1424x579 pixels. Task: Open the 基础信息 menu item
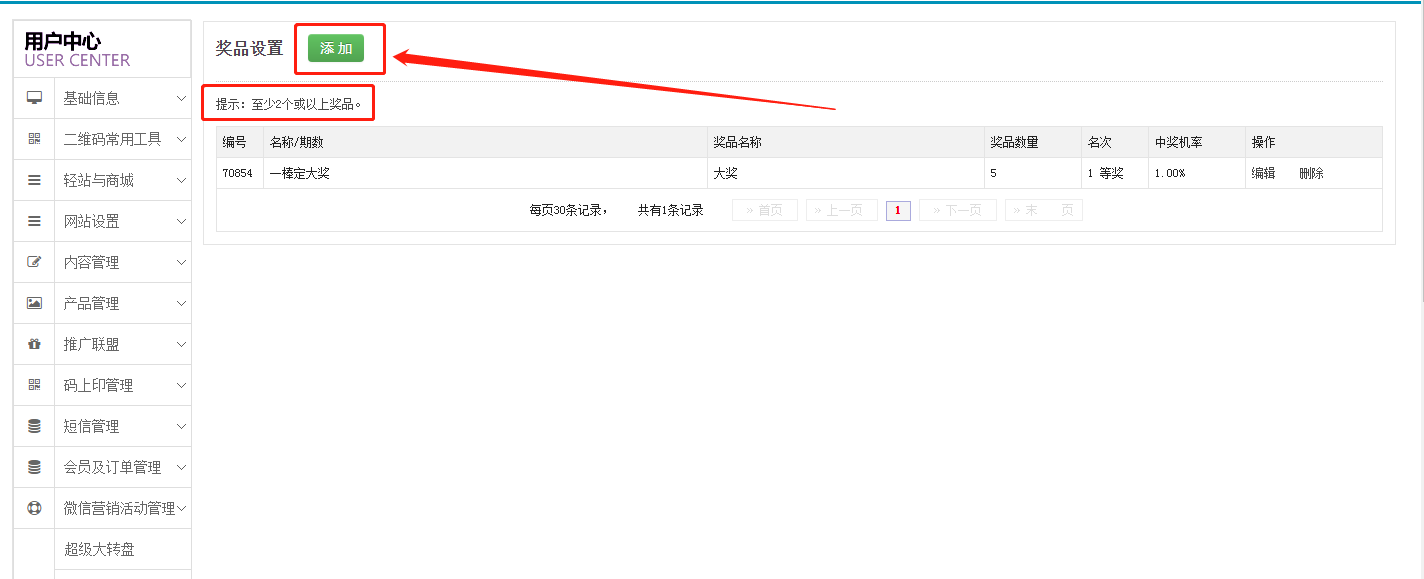click(92, 98)
